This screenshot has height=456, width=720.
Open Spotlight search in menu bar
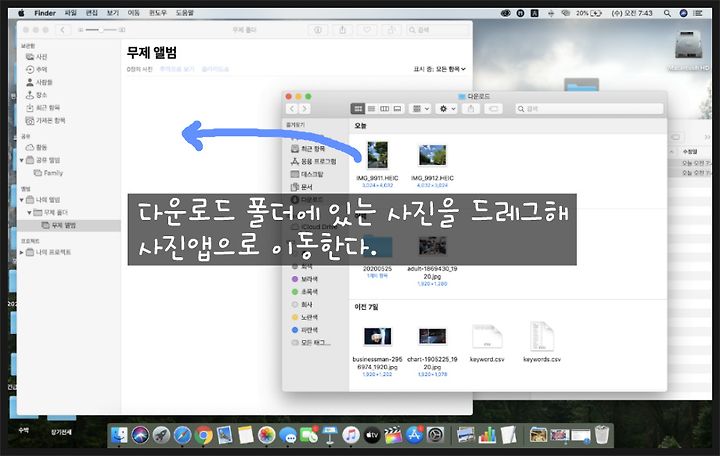(667, 13)
